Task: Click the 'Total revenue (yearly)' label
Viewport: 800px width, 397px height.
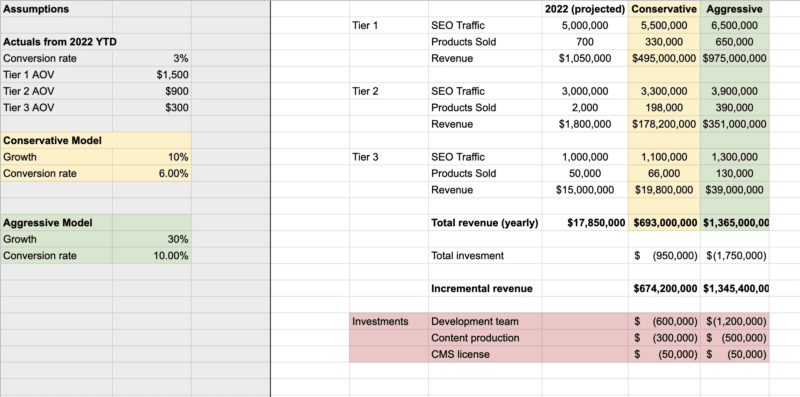Action: 485,222
